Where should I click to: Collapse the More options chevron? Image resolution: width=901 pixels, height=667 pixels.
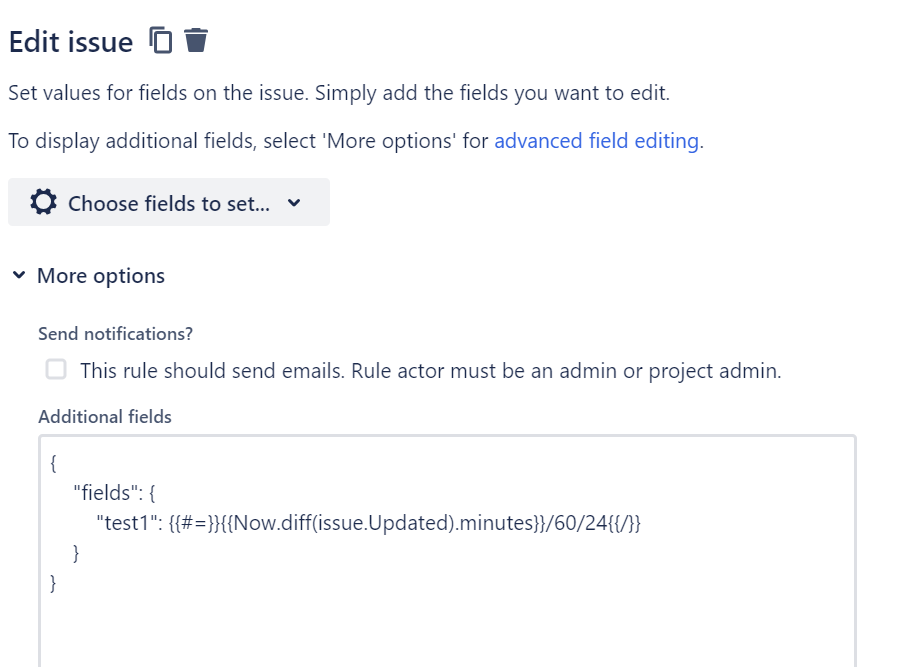(x=19, y=276)
